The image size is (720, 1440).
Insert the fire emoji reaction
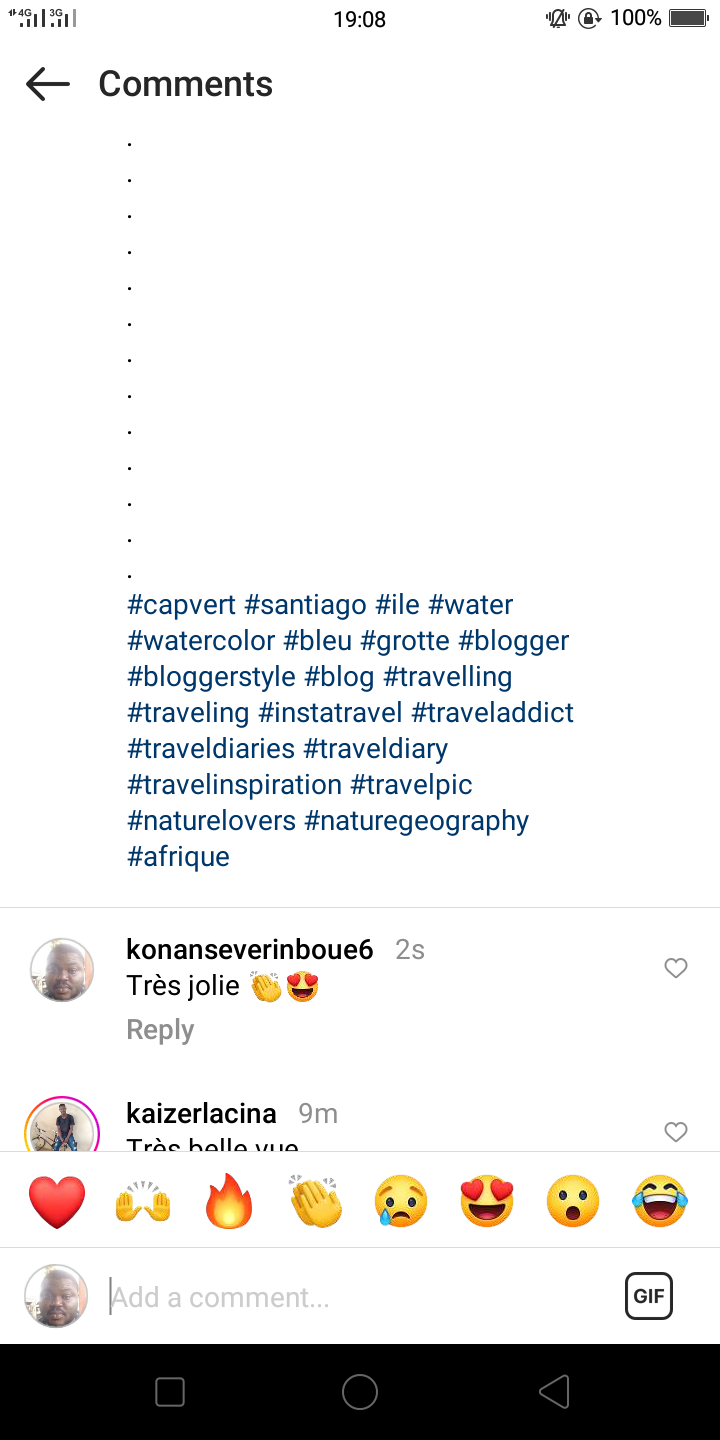click(229, 1201)
